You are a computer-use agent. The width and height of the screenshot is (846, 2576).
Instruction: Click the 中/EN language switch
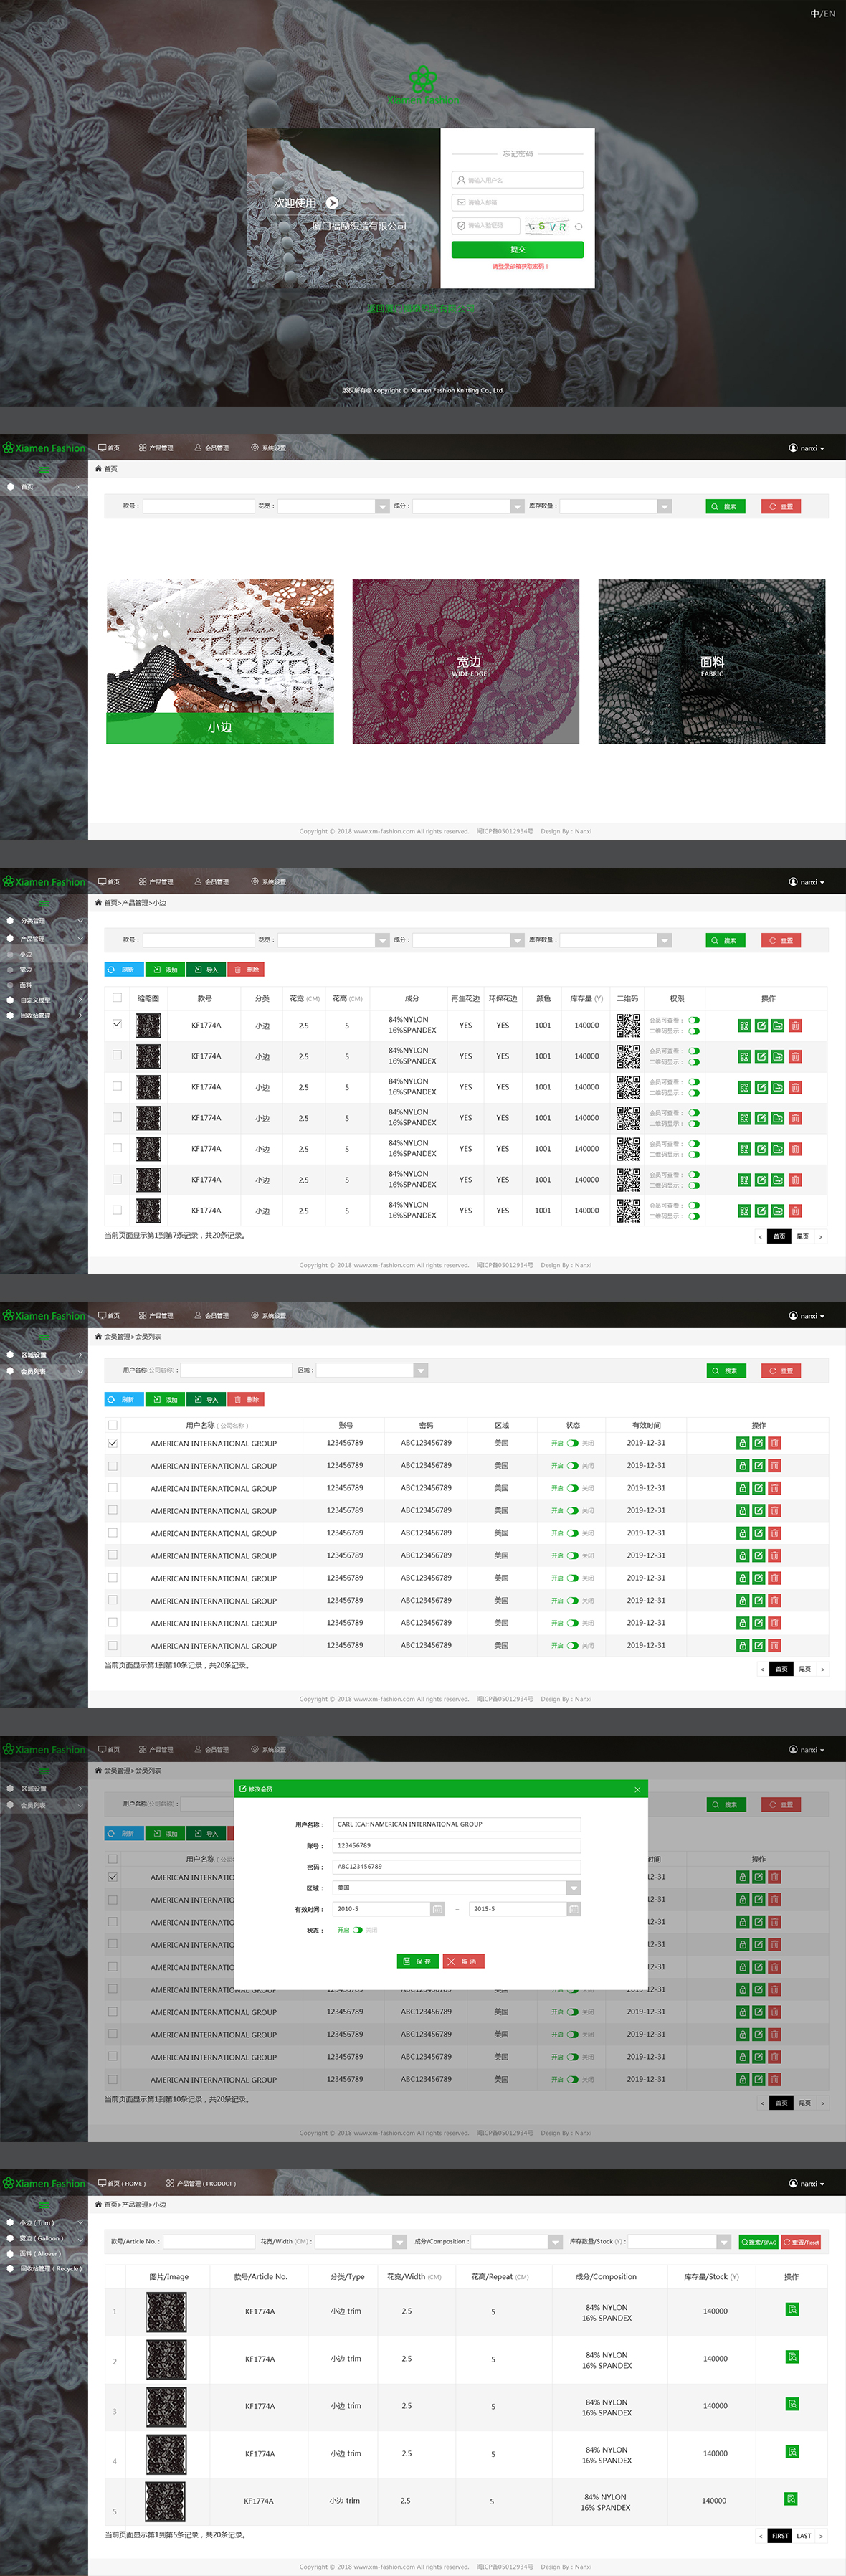[x=822, y=14]
